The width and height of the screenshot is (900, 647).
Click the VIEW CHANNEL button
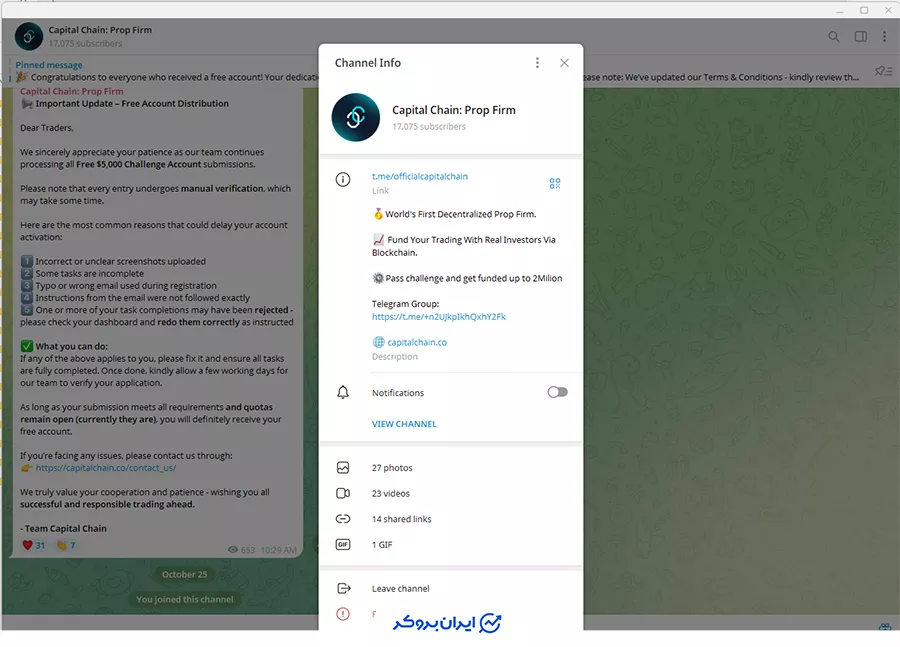(x=404, y=424)
